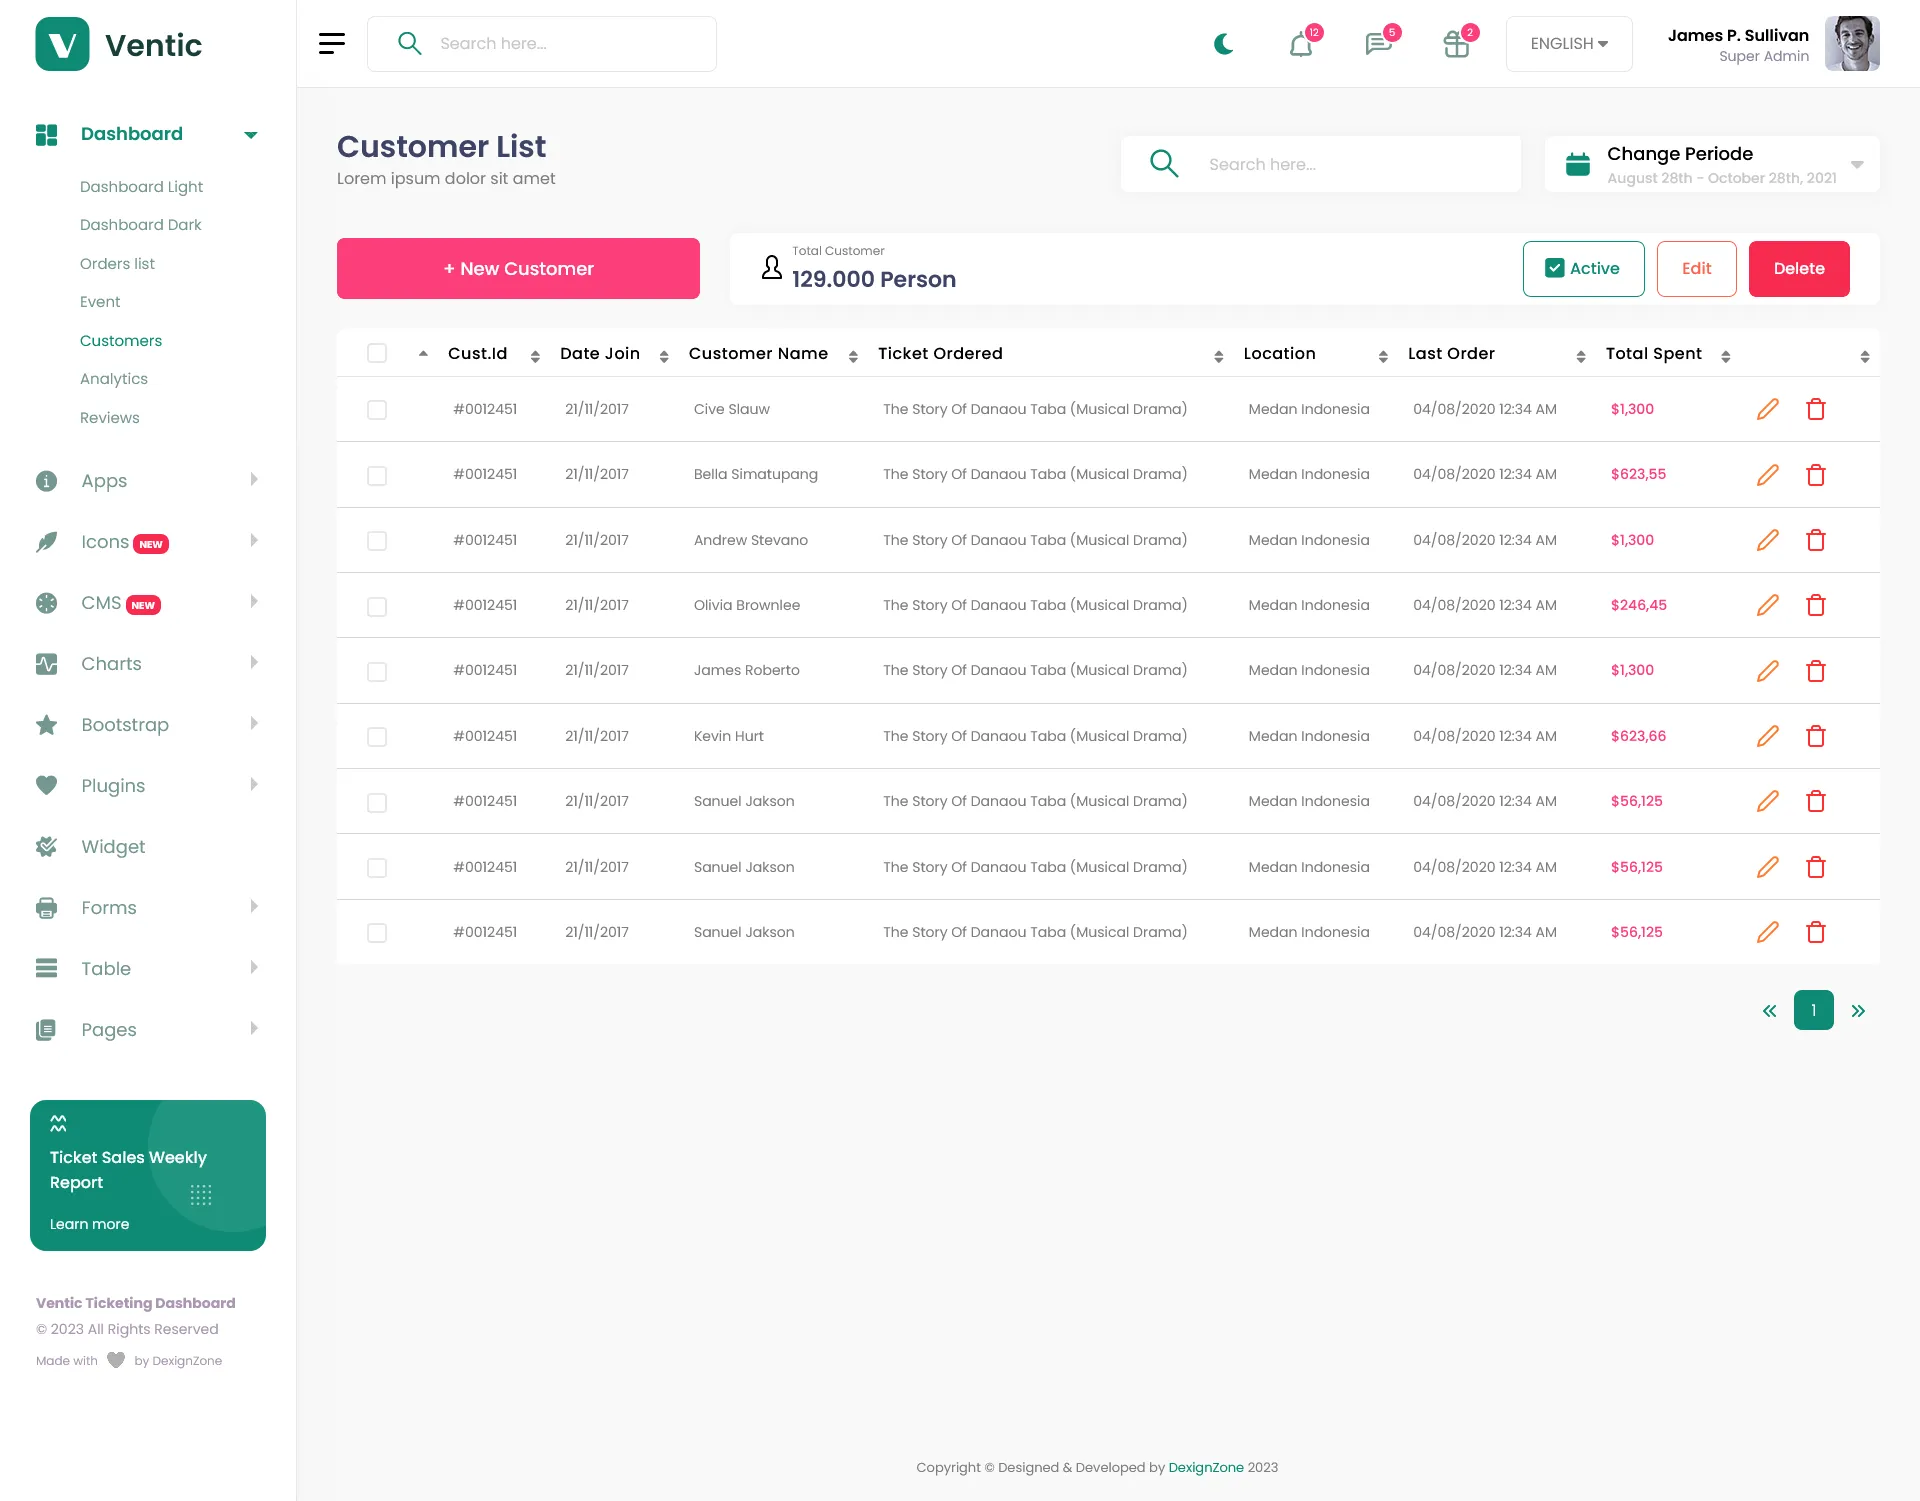This screenshot has width=1920, height=1501.
Task: Delete Olivia Brownlee row with trash icon
Action: point(1816,605)
